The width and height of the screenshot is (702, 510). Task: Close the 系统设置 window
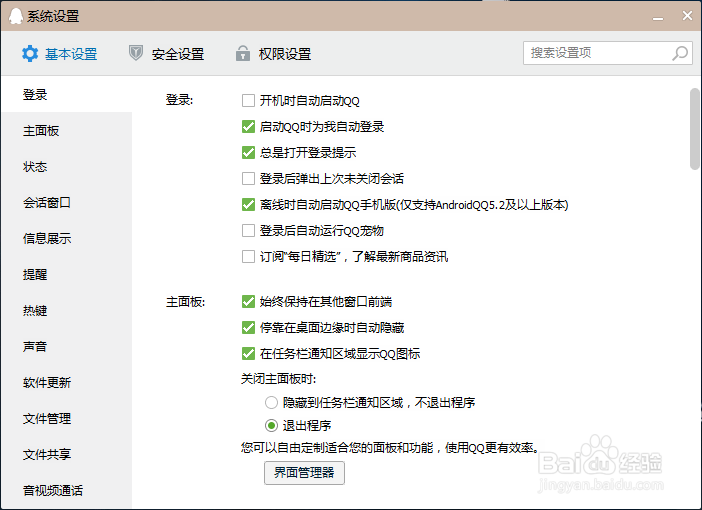click(687, 16)
